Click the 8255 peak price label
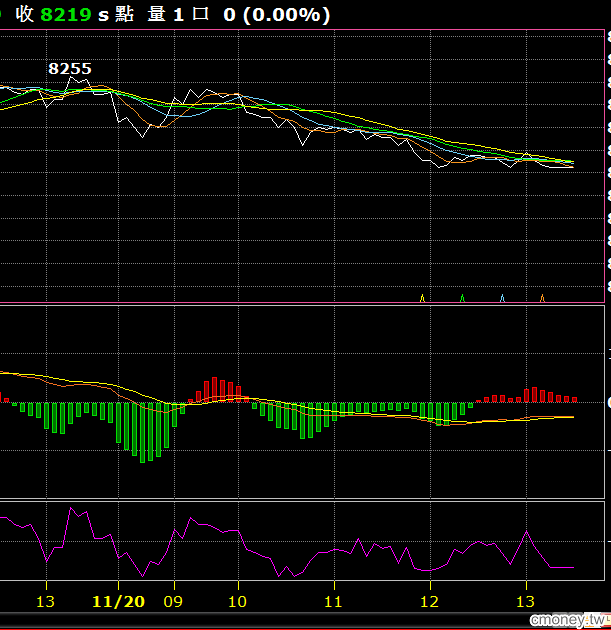The height and width of the screenshot is (630, 611). 70,69
